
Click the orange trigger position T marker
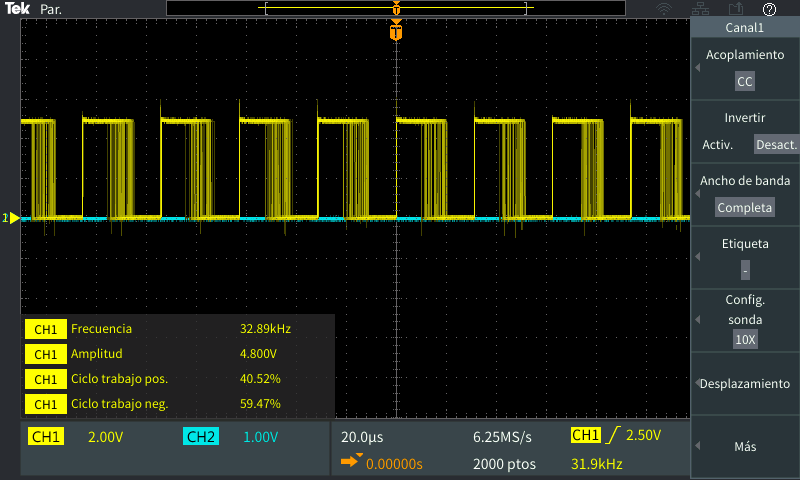(x=396, y=30)
